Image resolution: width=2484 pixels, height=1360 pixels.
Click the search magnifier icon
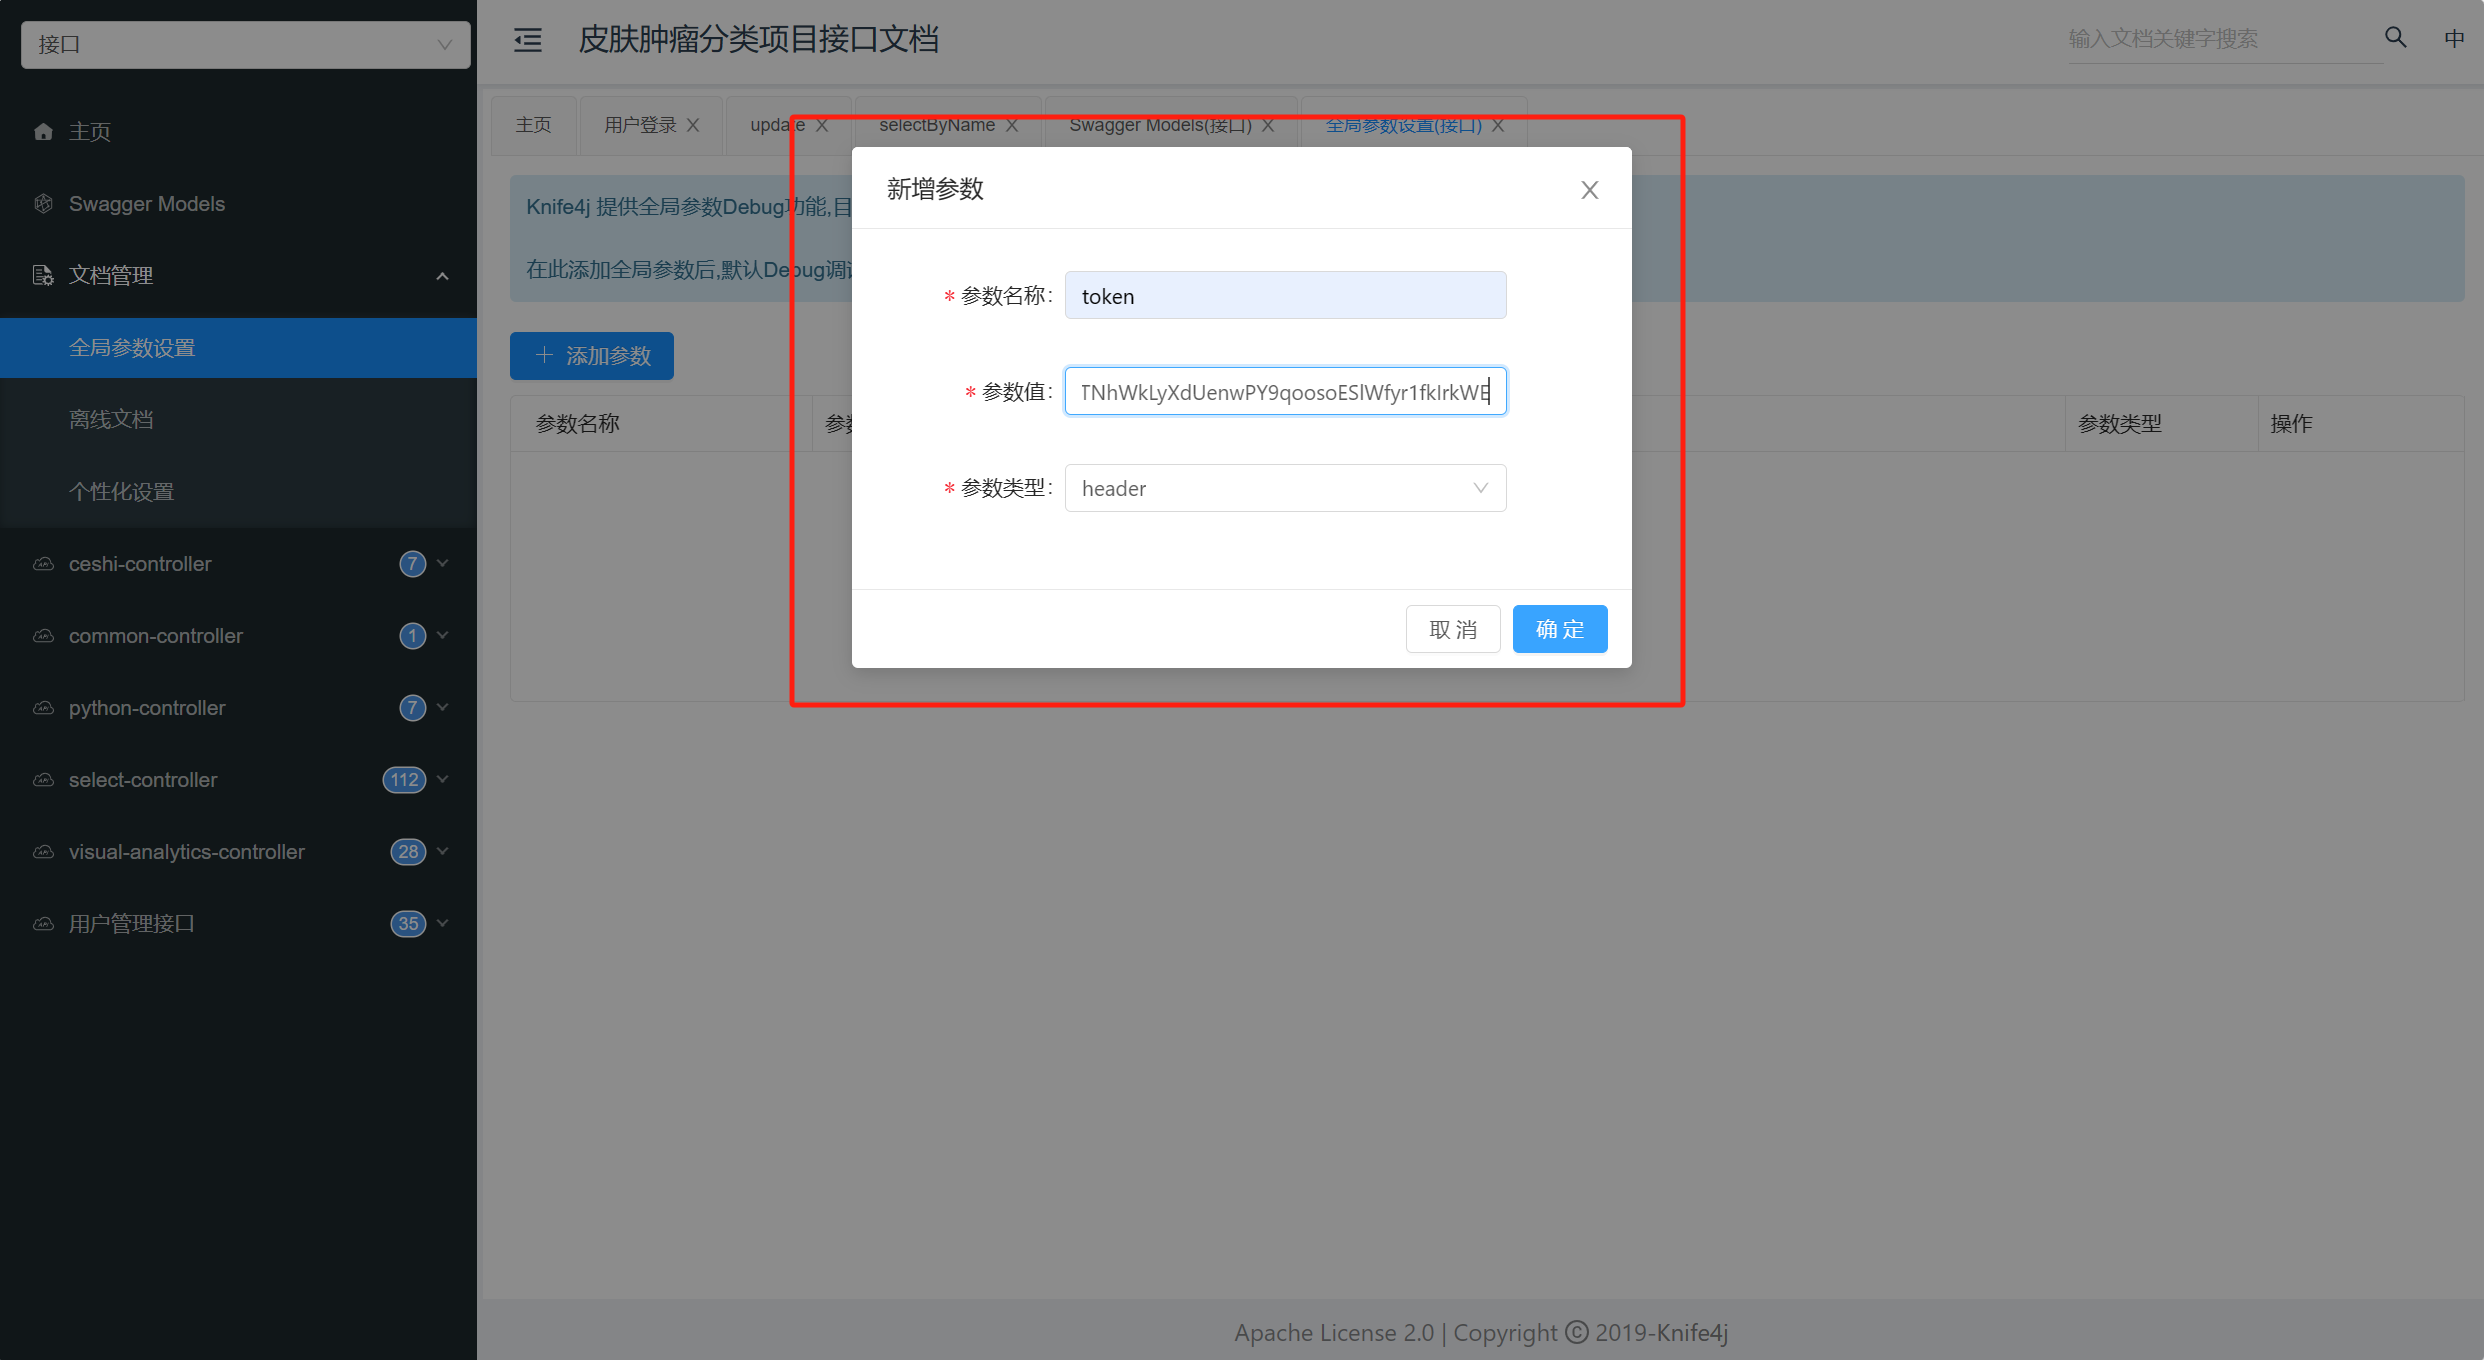click(x=2395, y=38)
